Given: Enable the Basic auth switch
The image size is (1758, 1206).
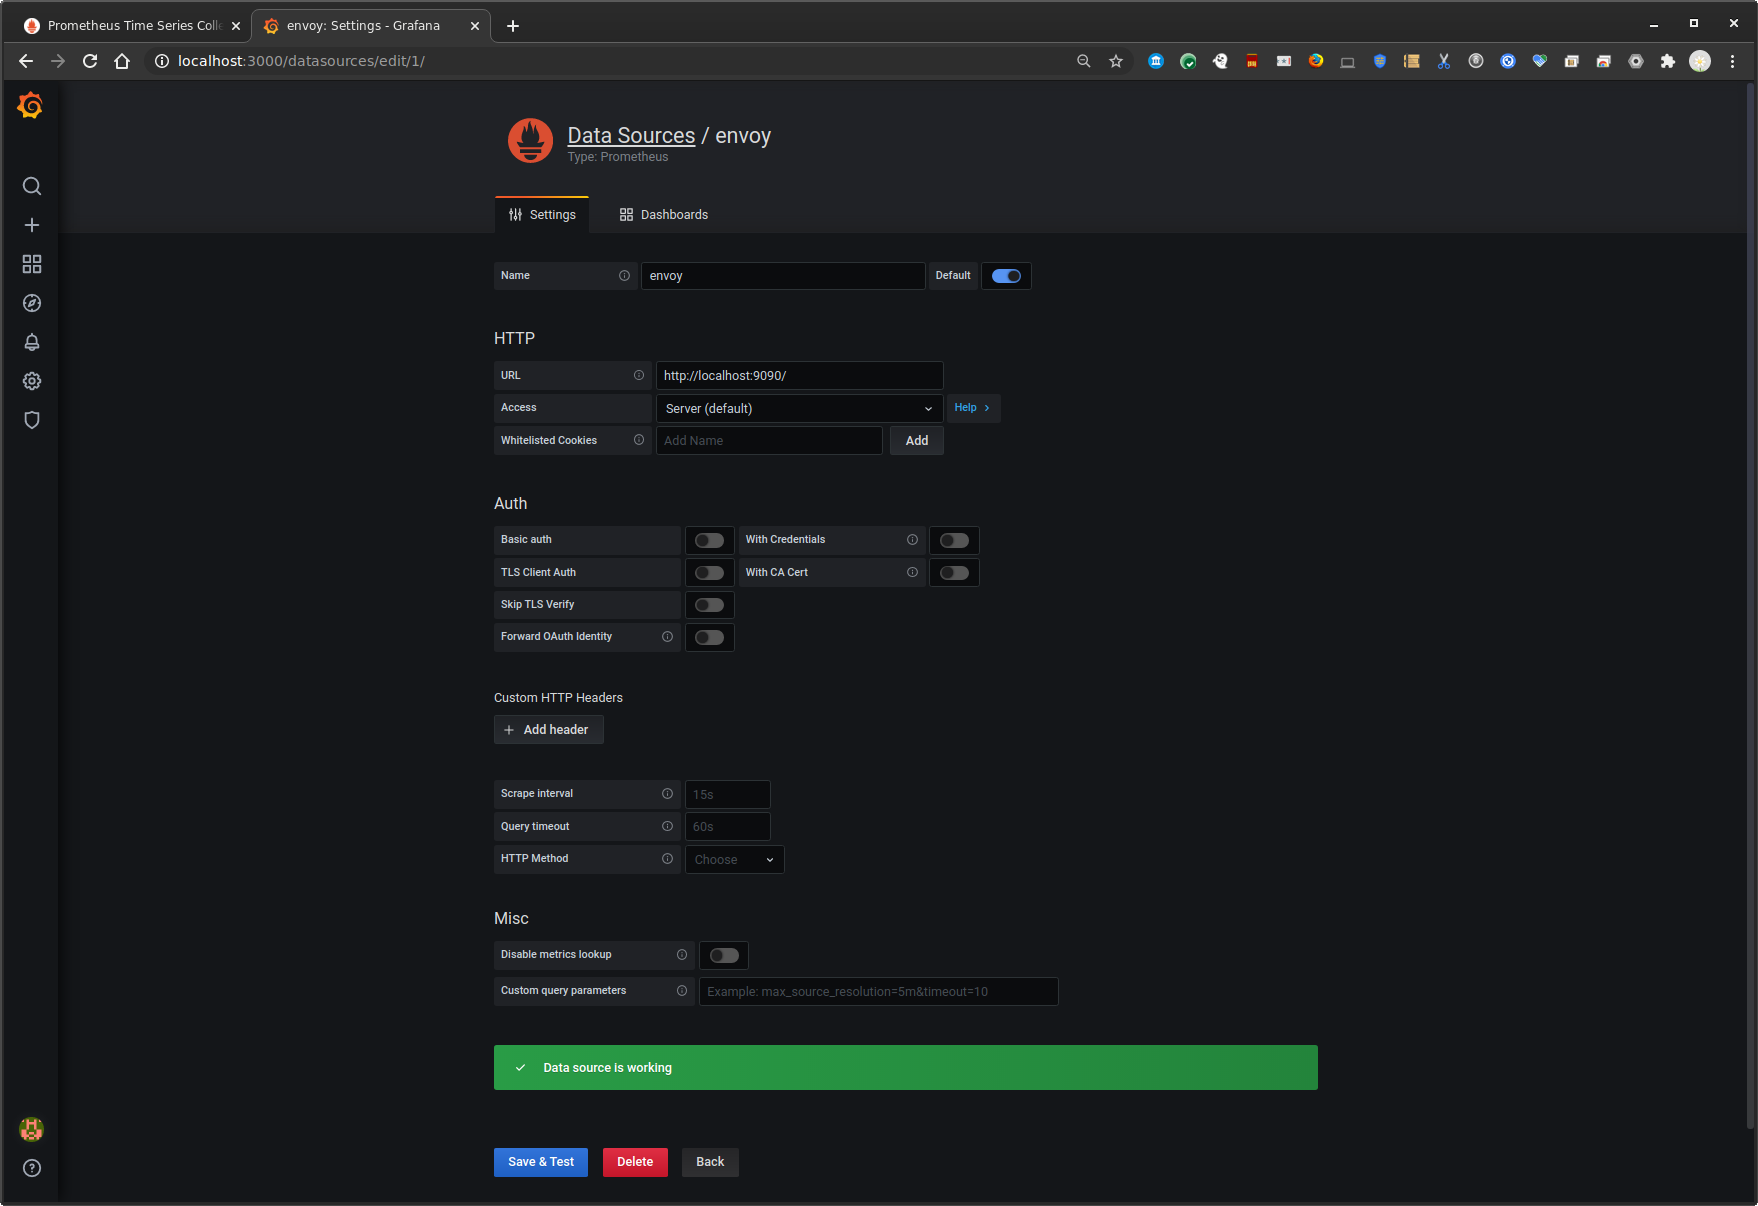Looking at the screenshot, I should point(709,541).
